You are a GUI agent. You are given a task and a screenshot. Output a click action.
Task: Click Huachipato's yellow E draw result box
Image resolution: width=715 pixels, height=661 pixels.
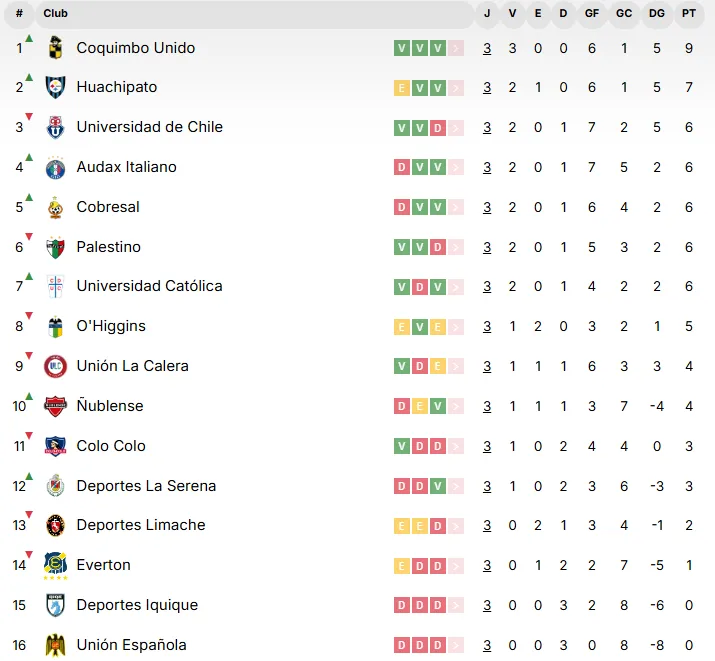click(402, 88)
